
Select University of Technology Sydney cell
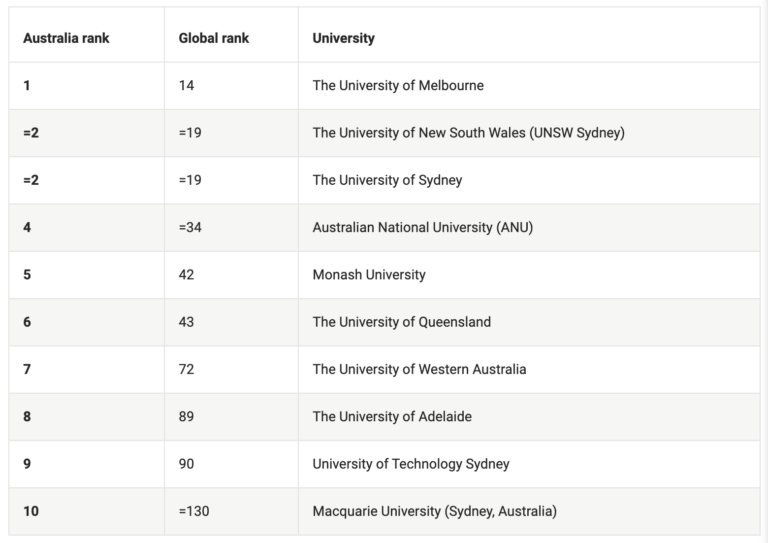point(410,464)
